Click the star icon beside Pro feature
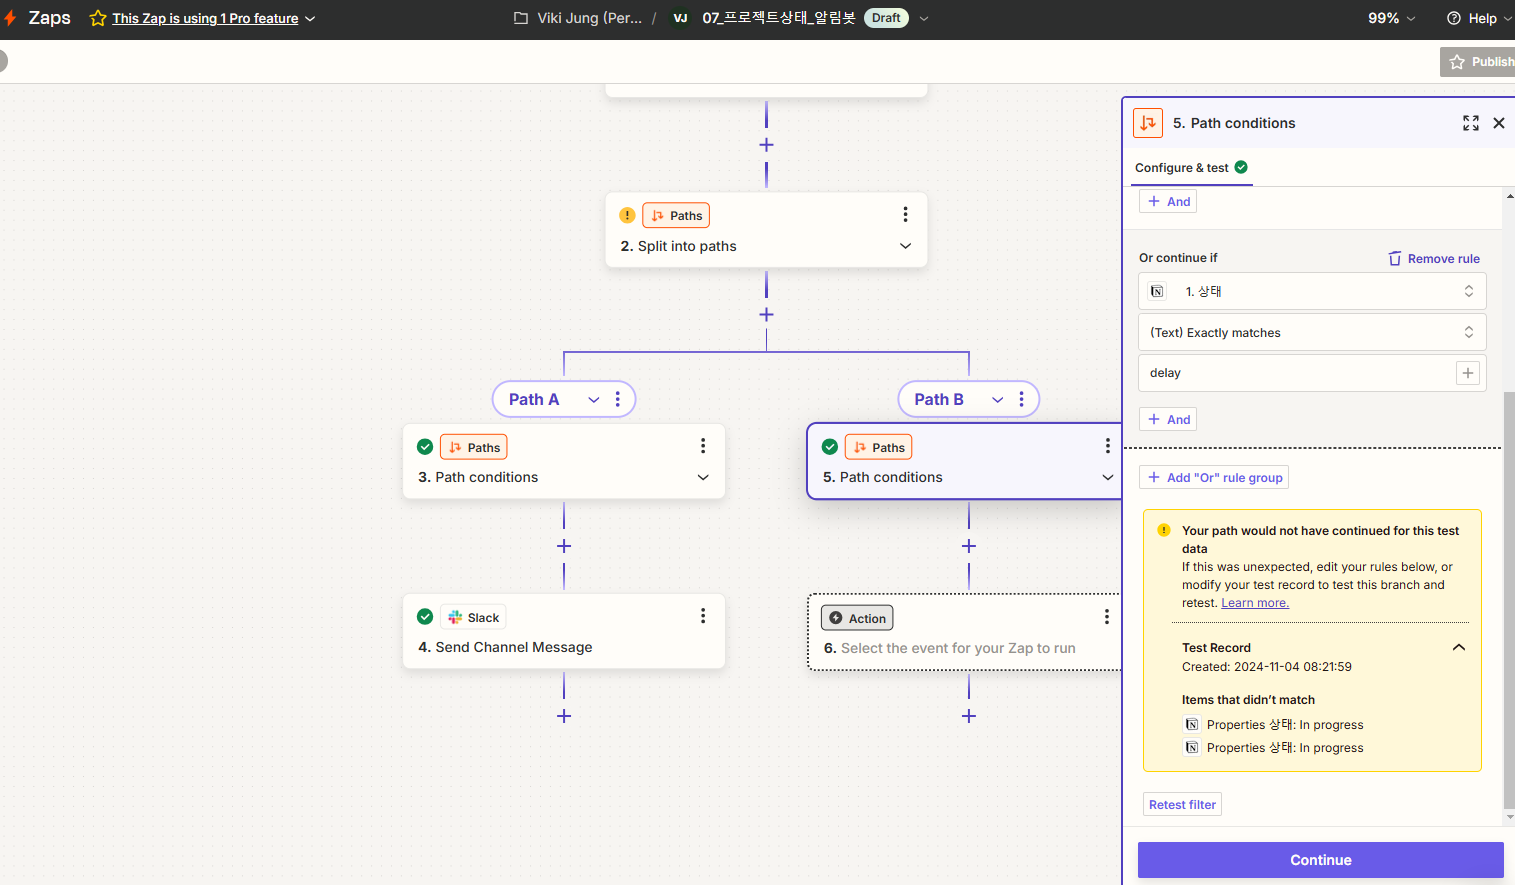 click(x=98, y=18)
